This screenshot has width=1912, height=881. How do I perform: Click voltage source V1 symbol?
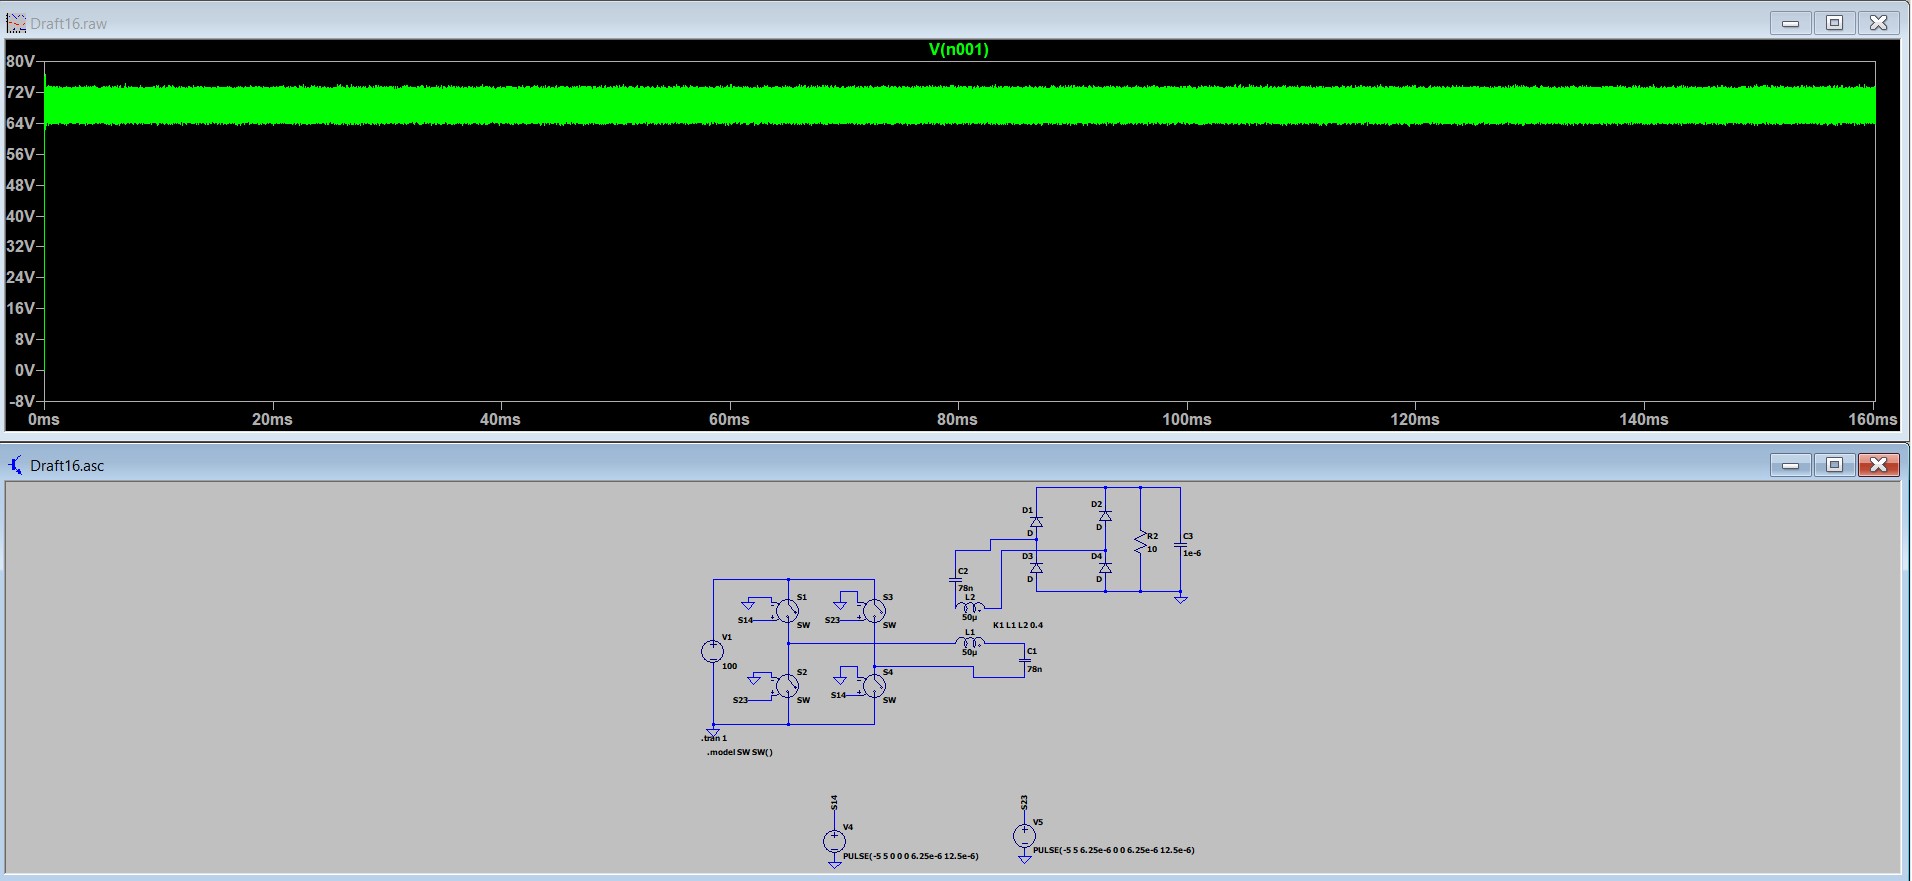[712, 651]
